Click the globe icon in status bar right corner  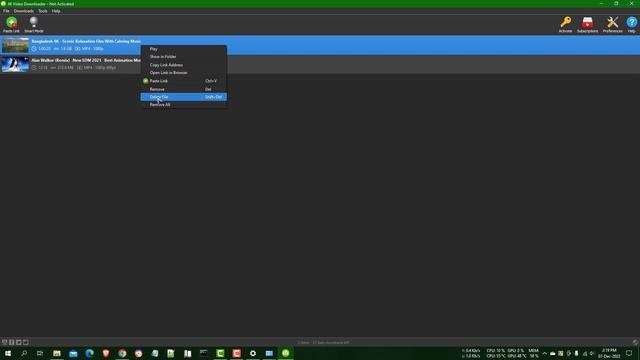click(x=635, y=342)
